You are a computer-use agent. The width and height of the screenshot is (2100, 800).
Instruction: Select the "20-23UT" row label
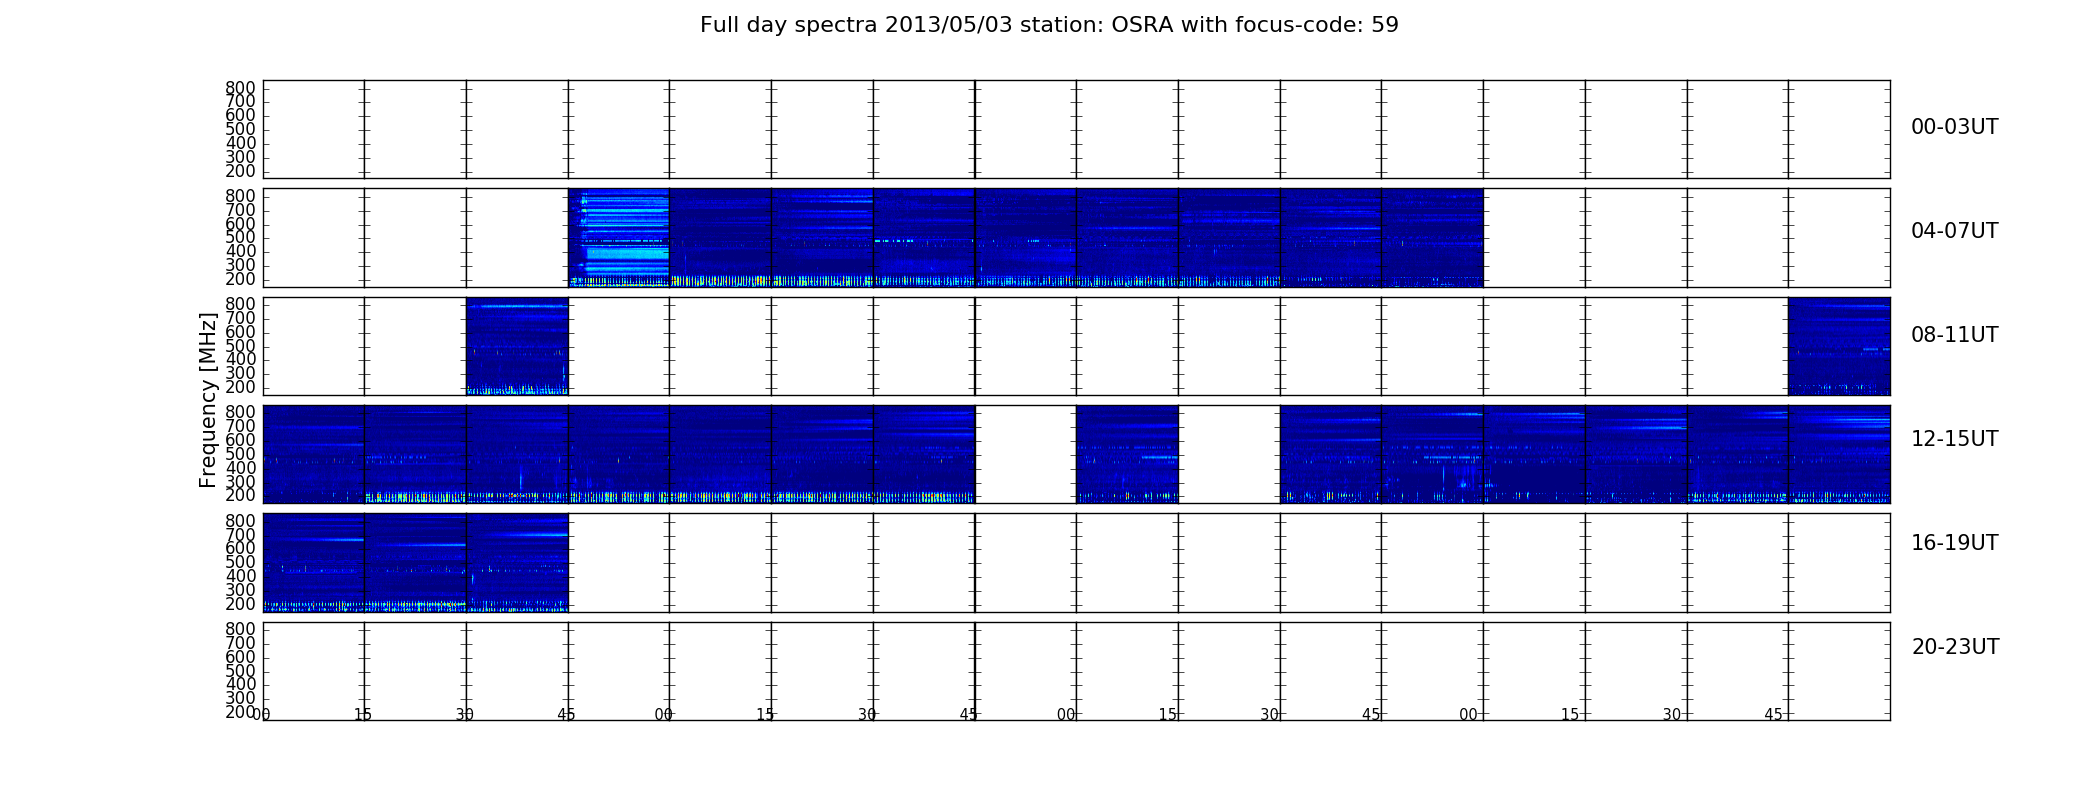(x=1955, y=647)
